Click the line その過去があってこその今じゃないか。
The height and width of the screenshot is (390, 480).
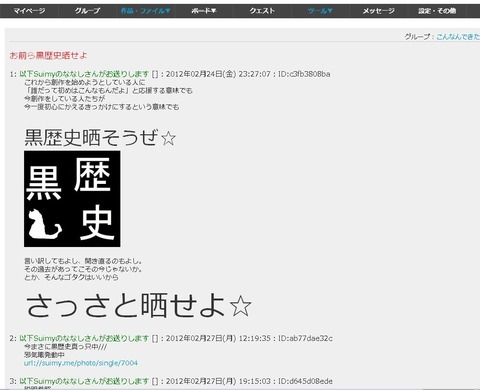click(83, 269)
